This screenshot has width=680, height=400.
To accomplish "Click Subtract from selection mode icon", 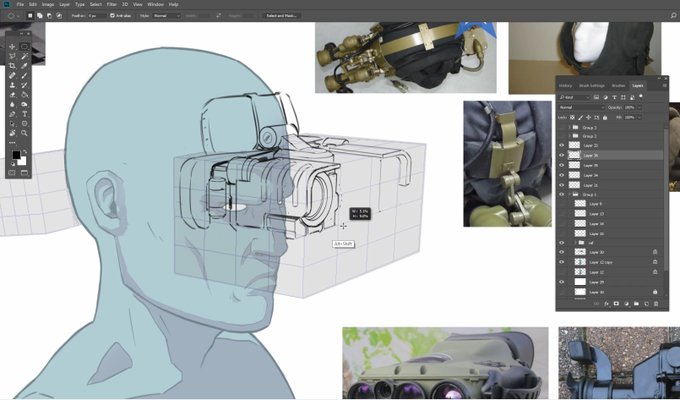I will point(49,16).
